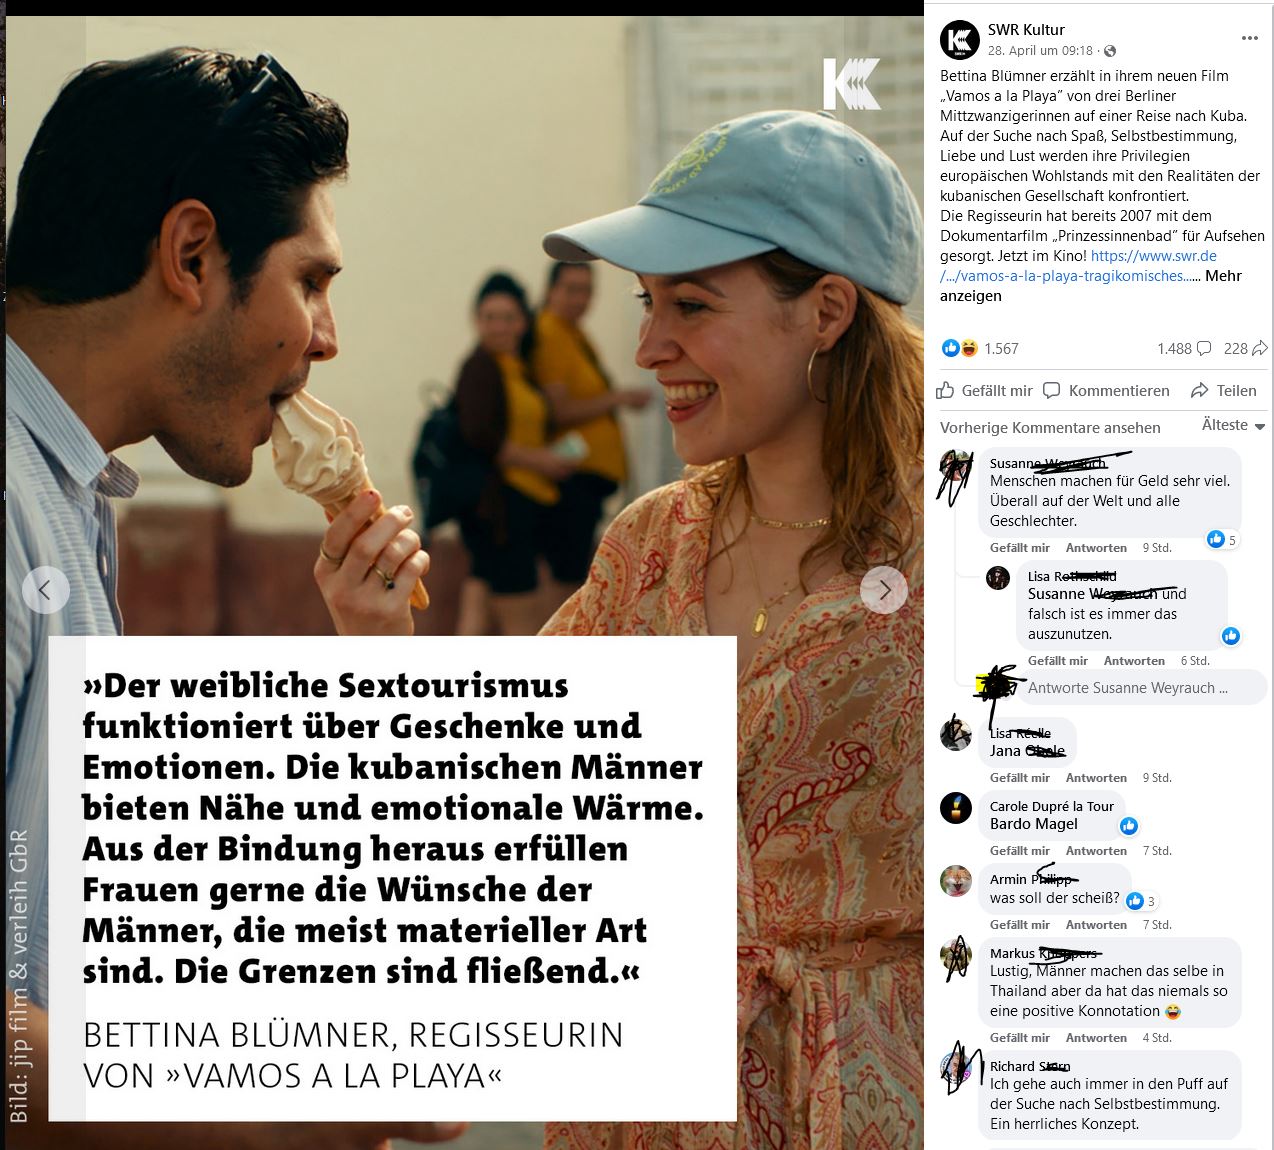Load Vorherige Kommentare ansehen

[1050, 427]
